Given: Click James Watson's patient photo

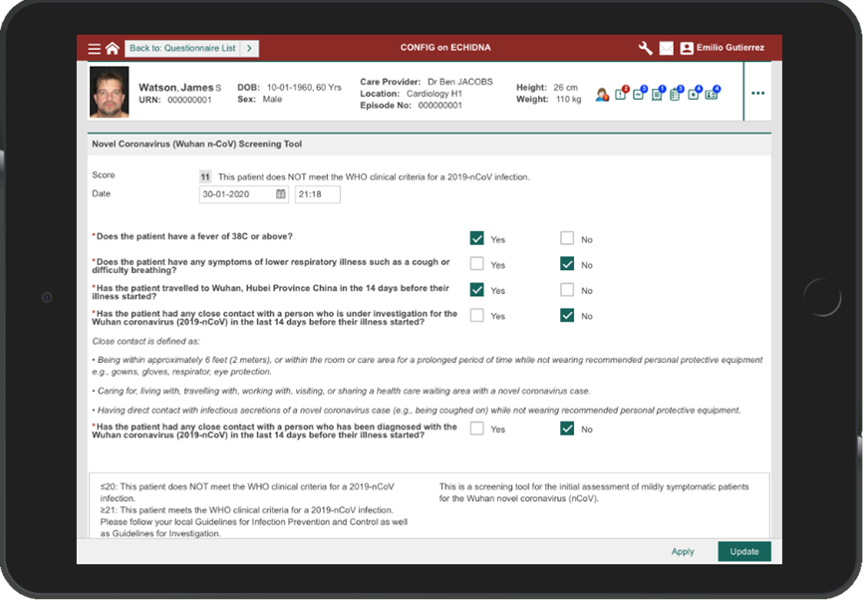Looking at the screenshot, I should 109,92.
